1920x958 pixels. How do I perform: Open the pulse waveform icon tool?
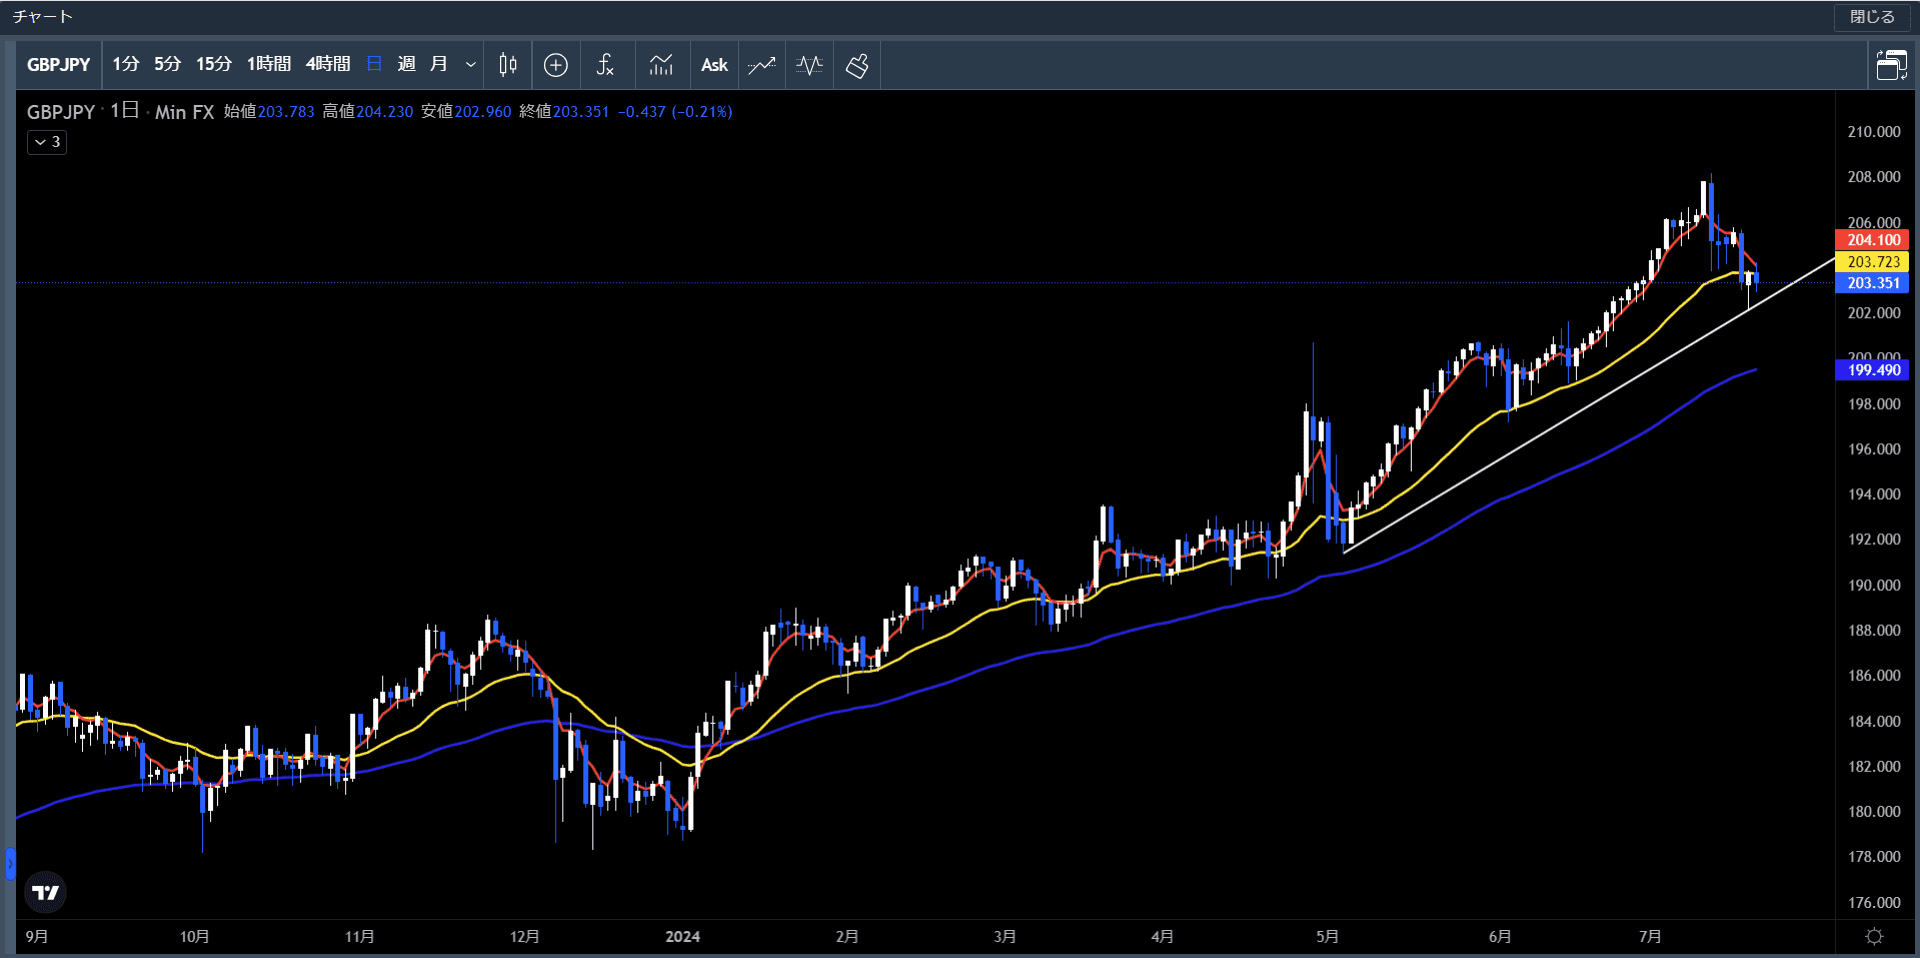point(809,65)
